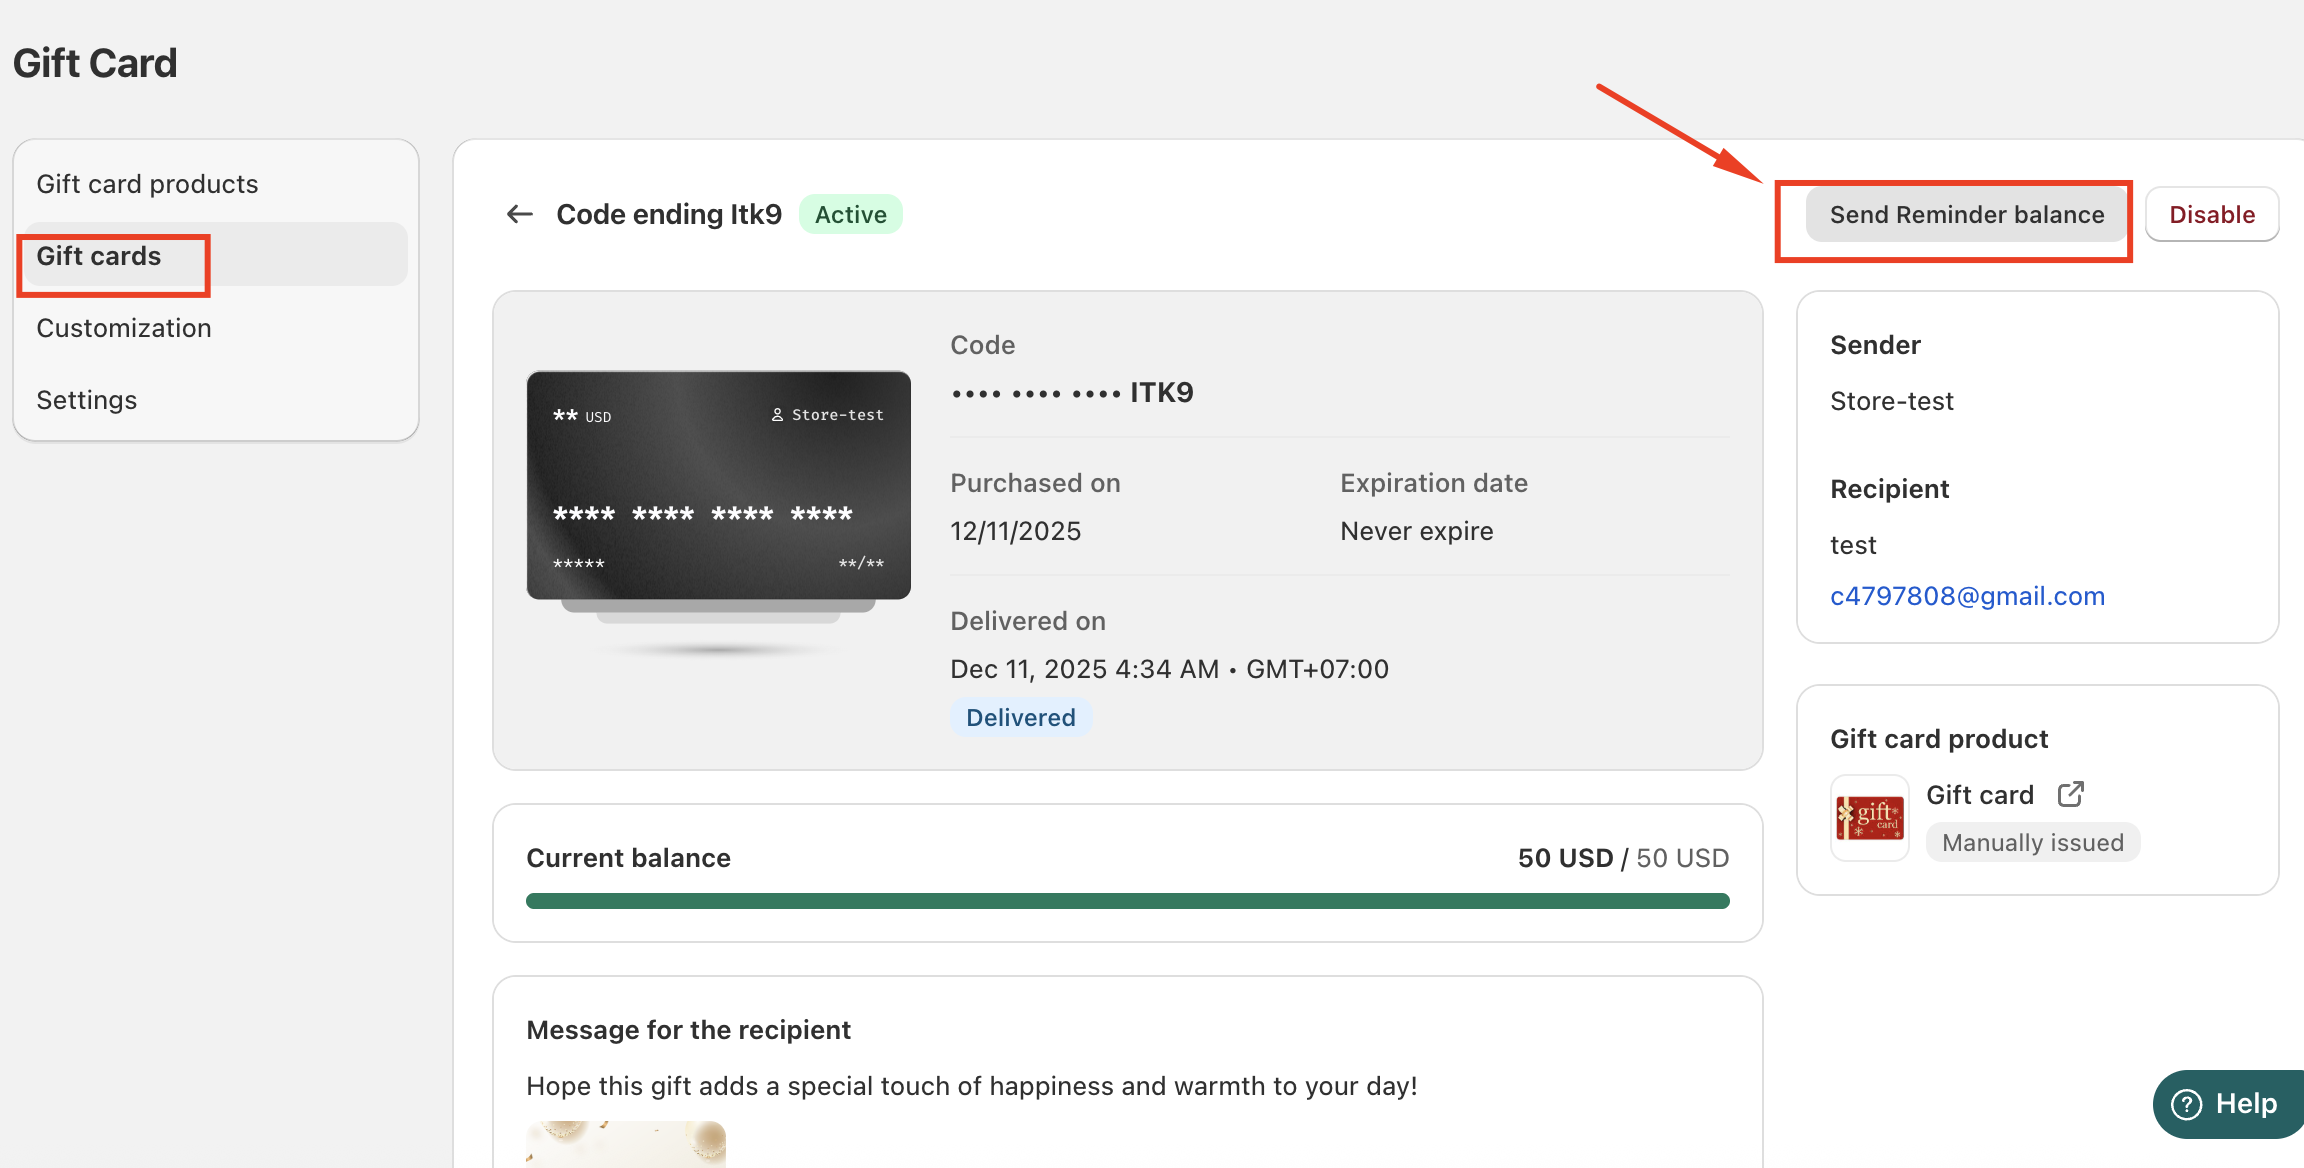Click the Store-test user icon on card
This screenshot has height=1168, width=2304.
click(x=777, y=415)
